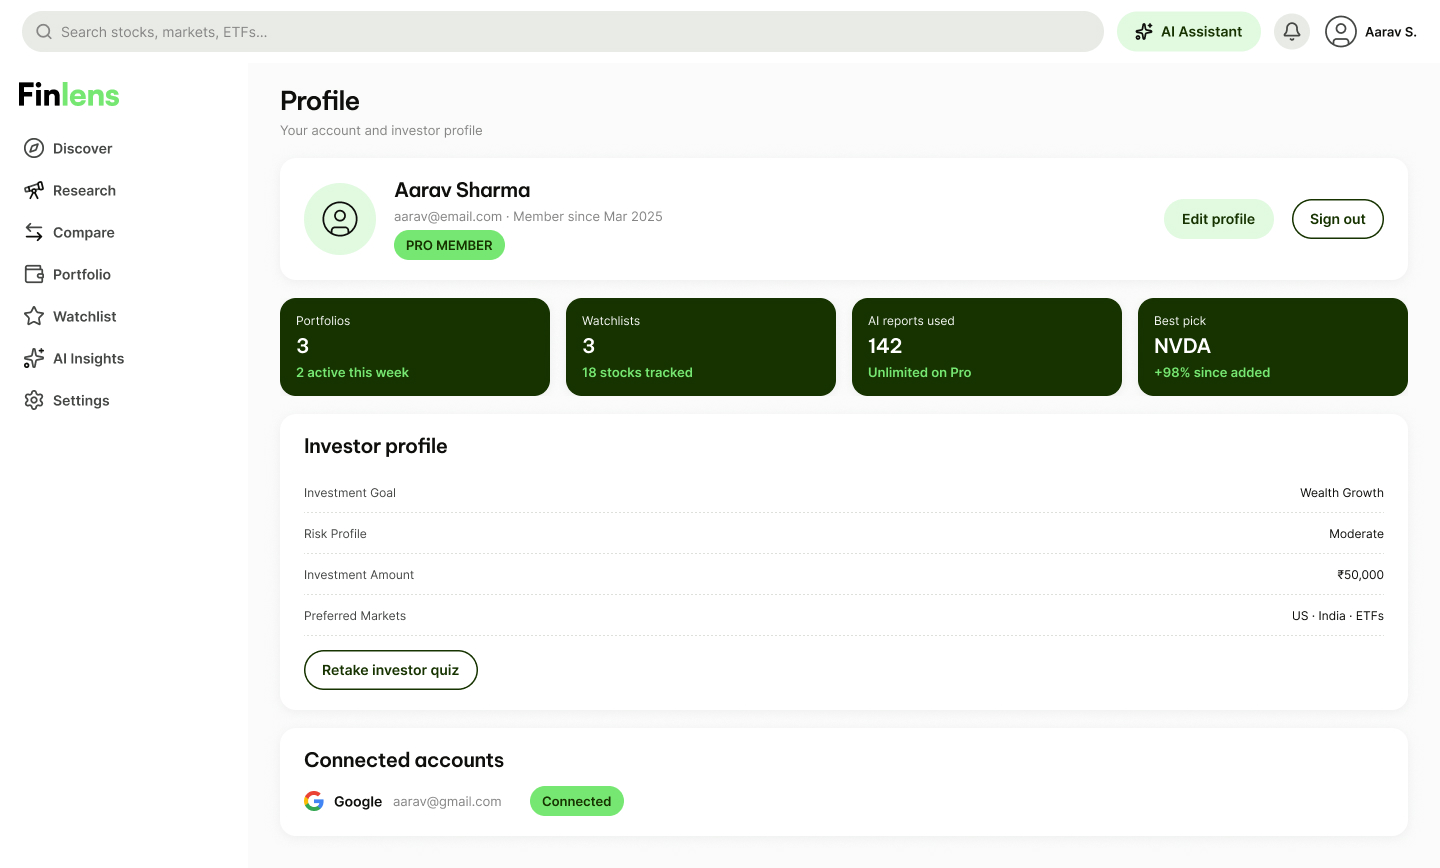1440x868 pixels.
Task: Open user avatar icon in top bar
Action: [1341, 32]
